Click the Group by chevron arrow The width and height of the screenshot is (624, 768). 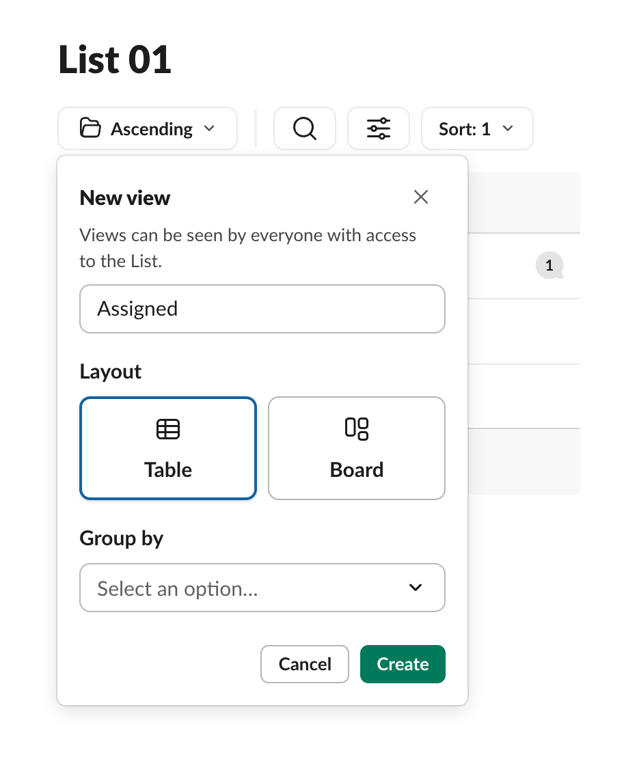coord(415,587)
